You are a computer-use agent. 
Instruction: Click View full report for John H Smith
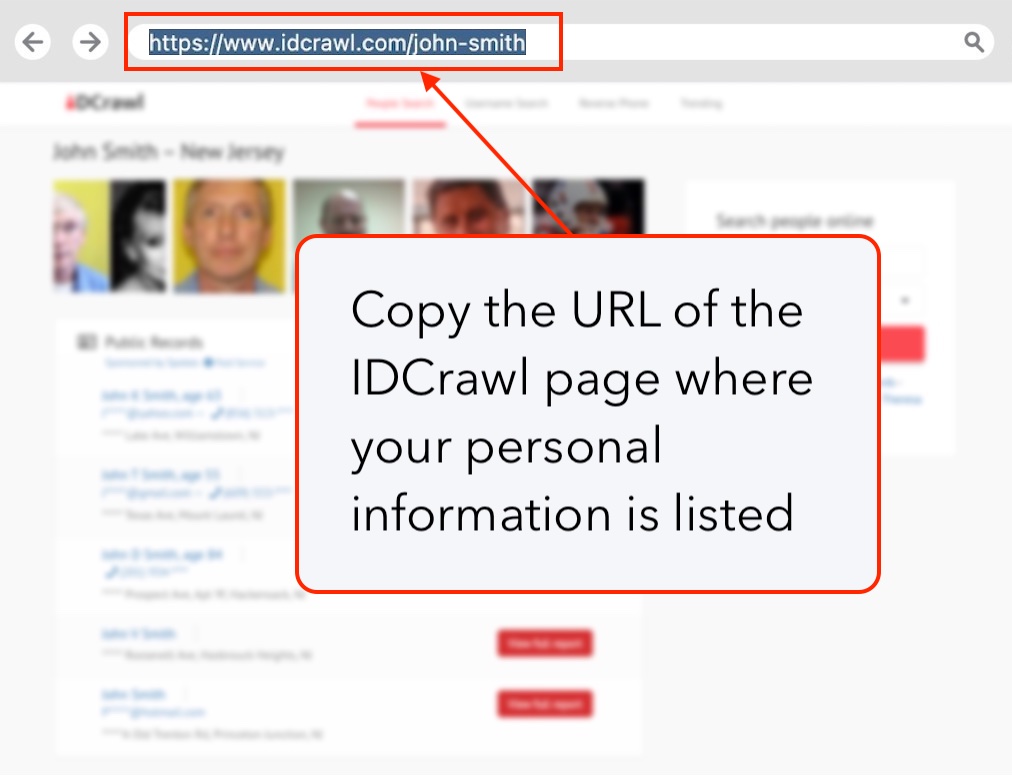[545, 643]
